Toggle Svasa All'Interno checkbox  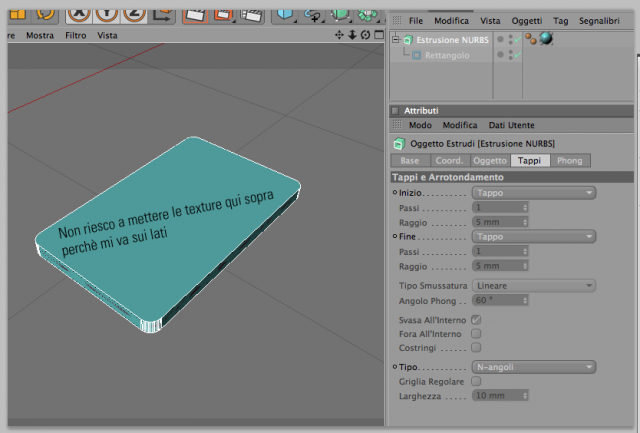click(x=476, y=320)
